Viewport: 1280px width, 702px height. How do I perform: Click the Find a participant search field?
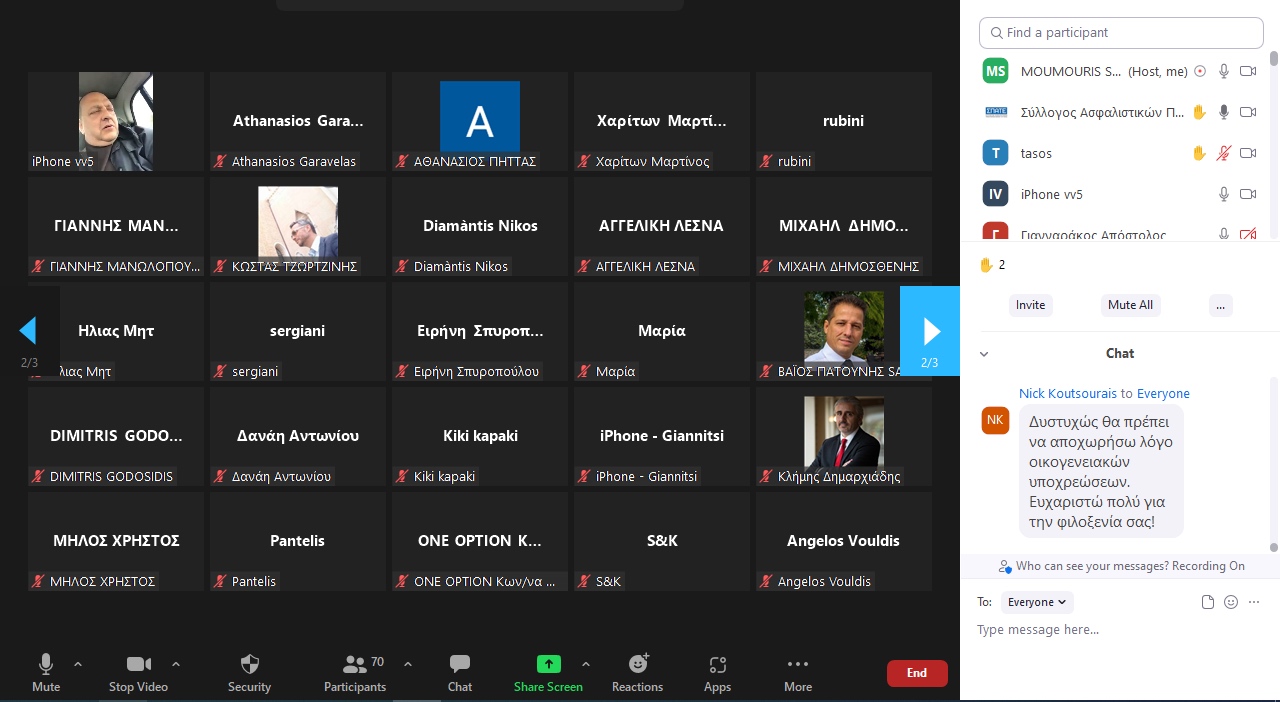click(x=1121, y=33)
